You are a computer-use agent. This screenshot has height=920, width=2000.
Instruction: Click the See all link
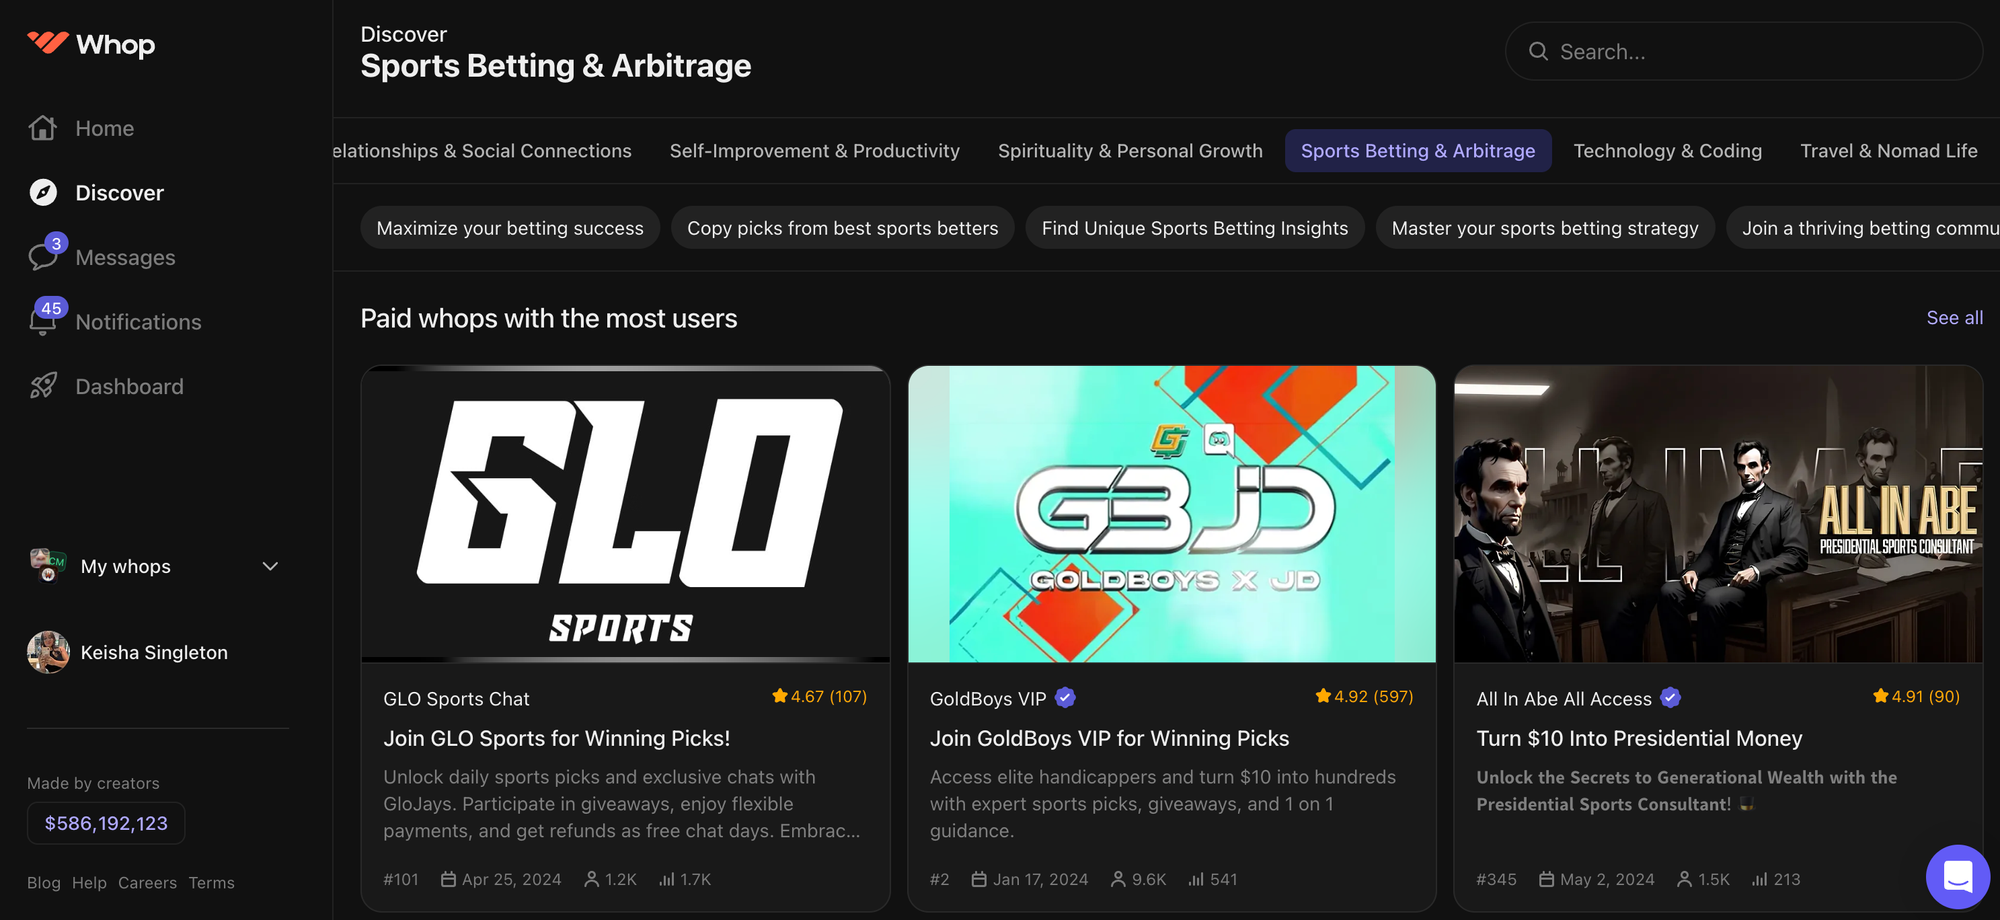coord(1954,317)
